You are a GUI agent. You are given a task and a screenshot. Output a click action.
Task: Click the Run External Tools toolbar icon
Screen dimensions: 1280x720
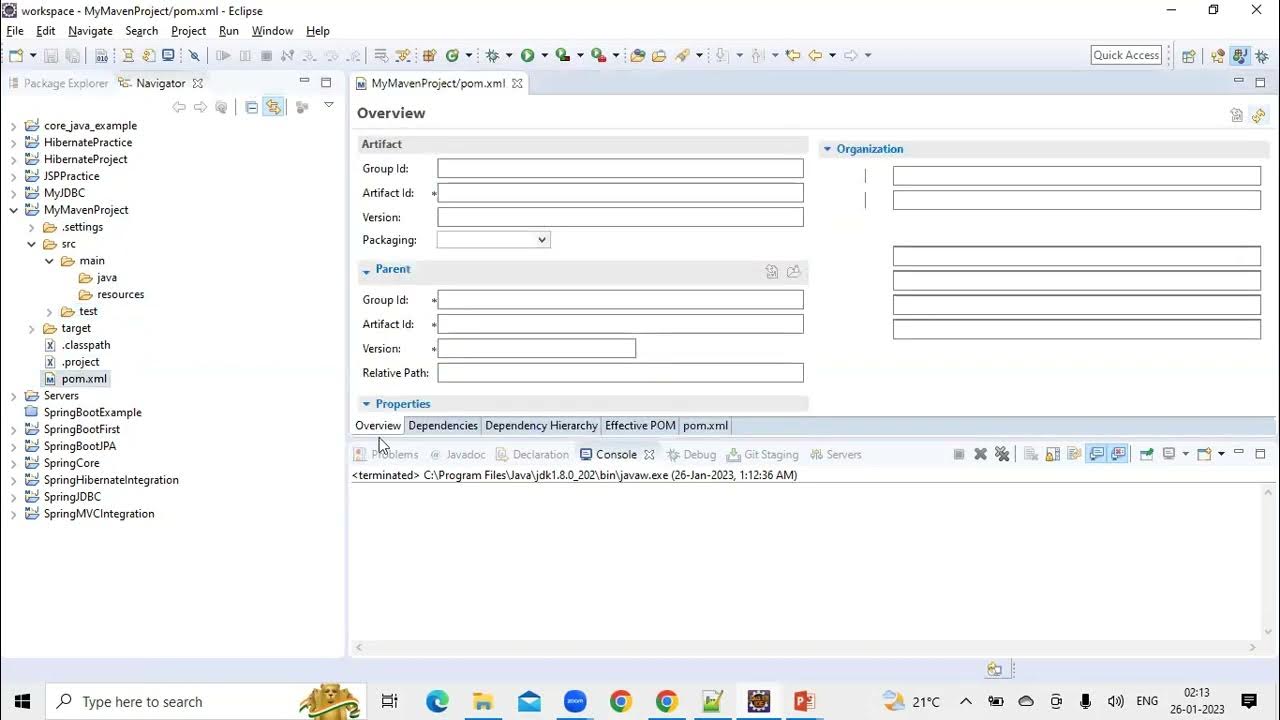598,56
